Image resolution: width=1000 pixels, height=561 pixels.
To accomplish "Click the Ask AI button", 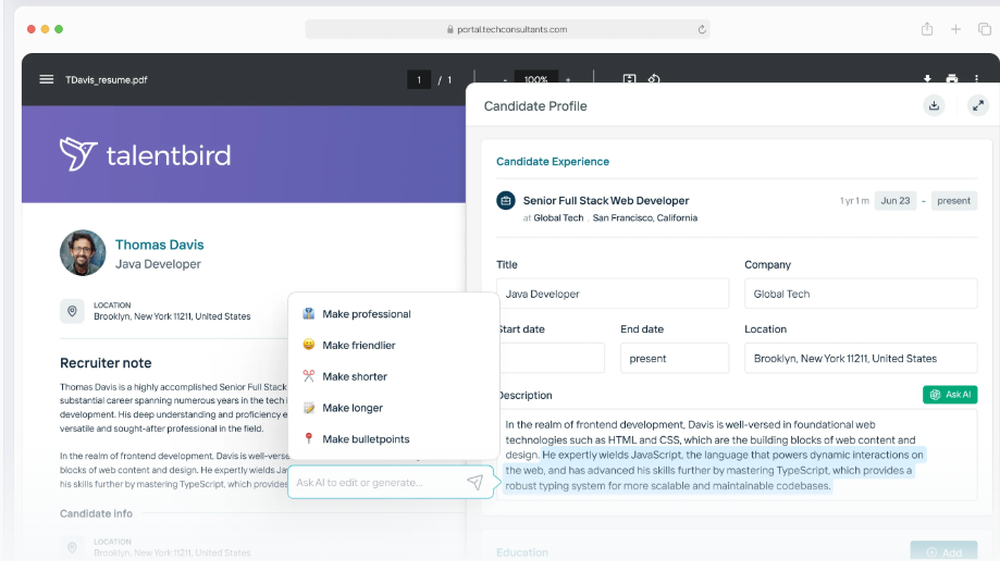I will 950,395.
